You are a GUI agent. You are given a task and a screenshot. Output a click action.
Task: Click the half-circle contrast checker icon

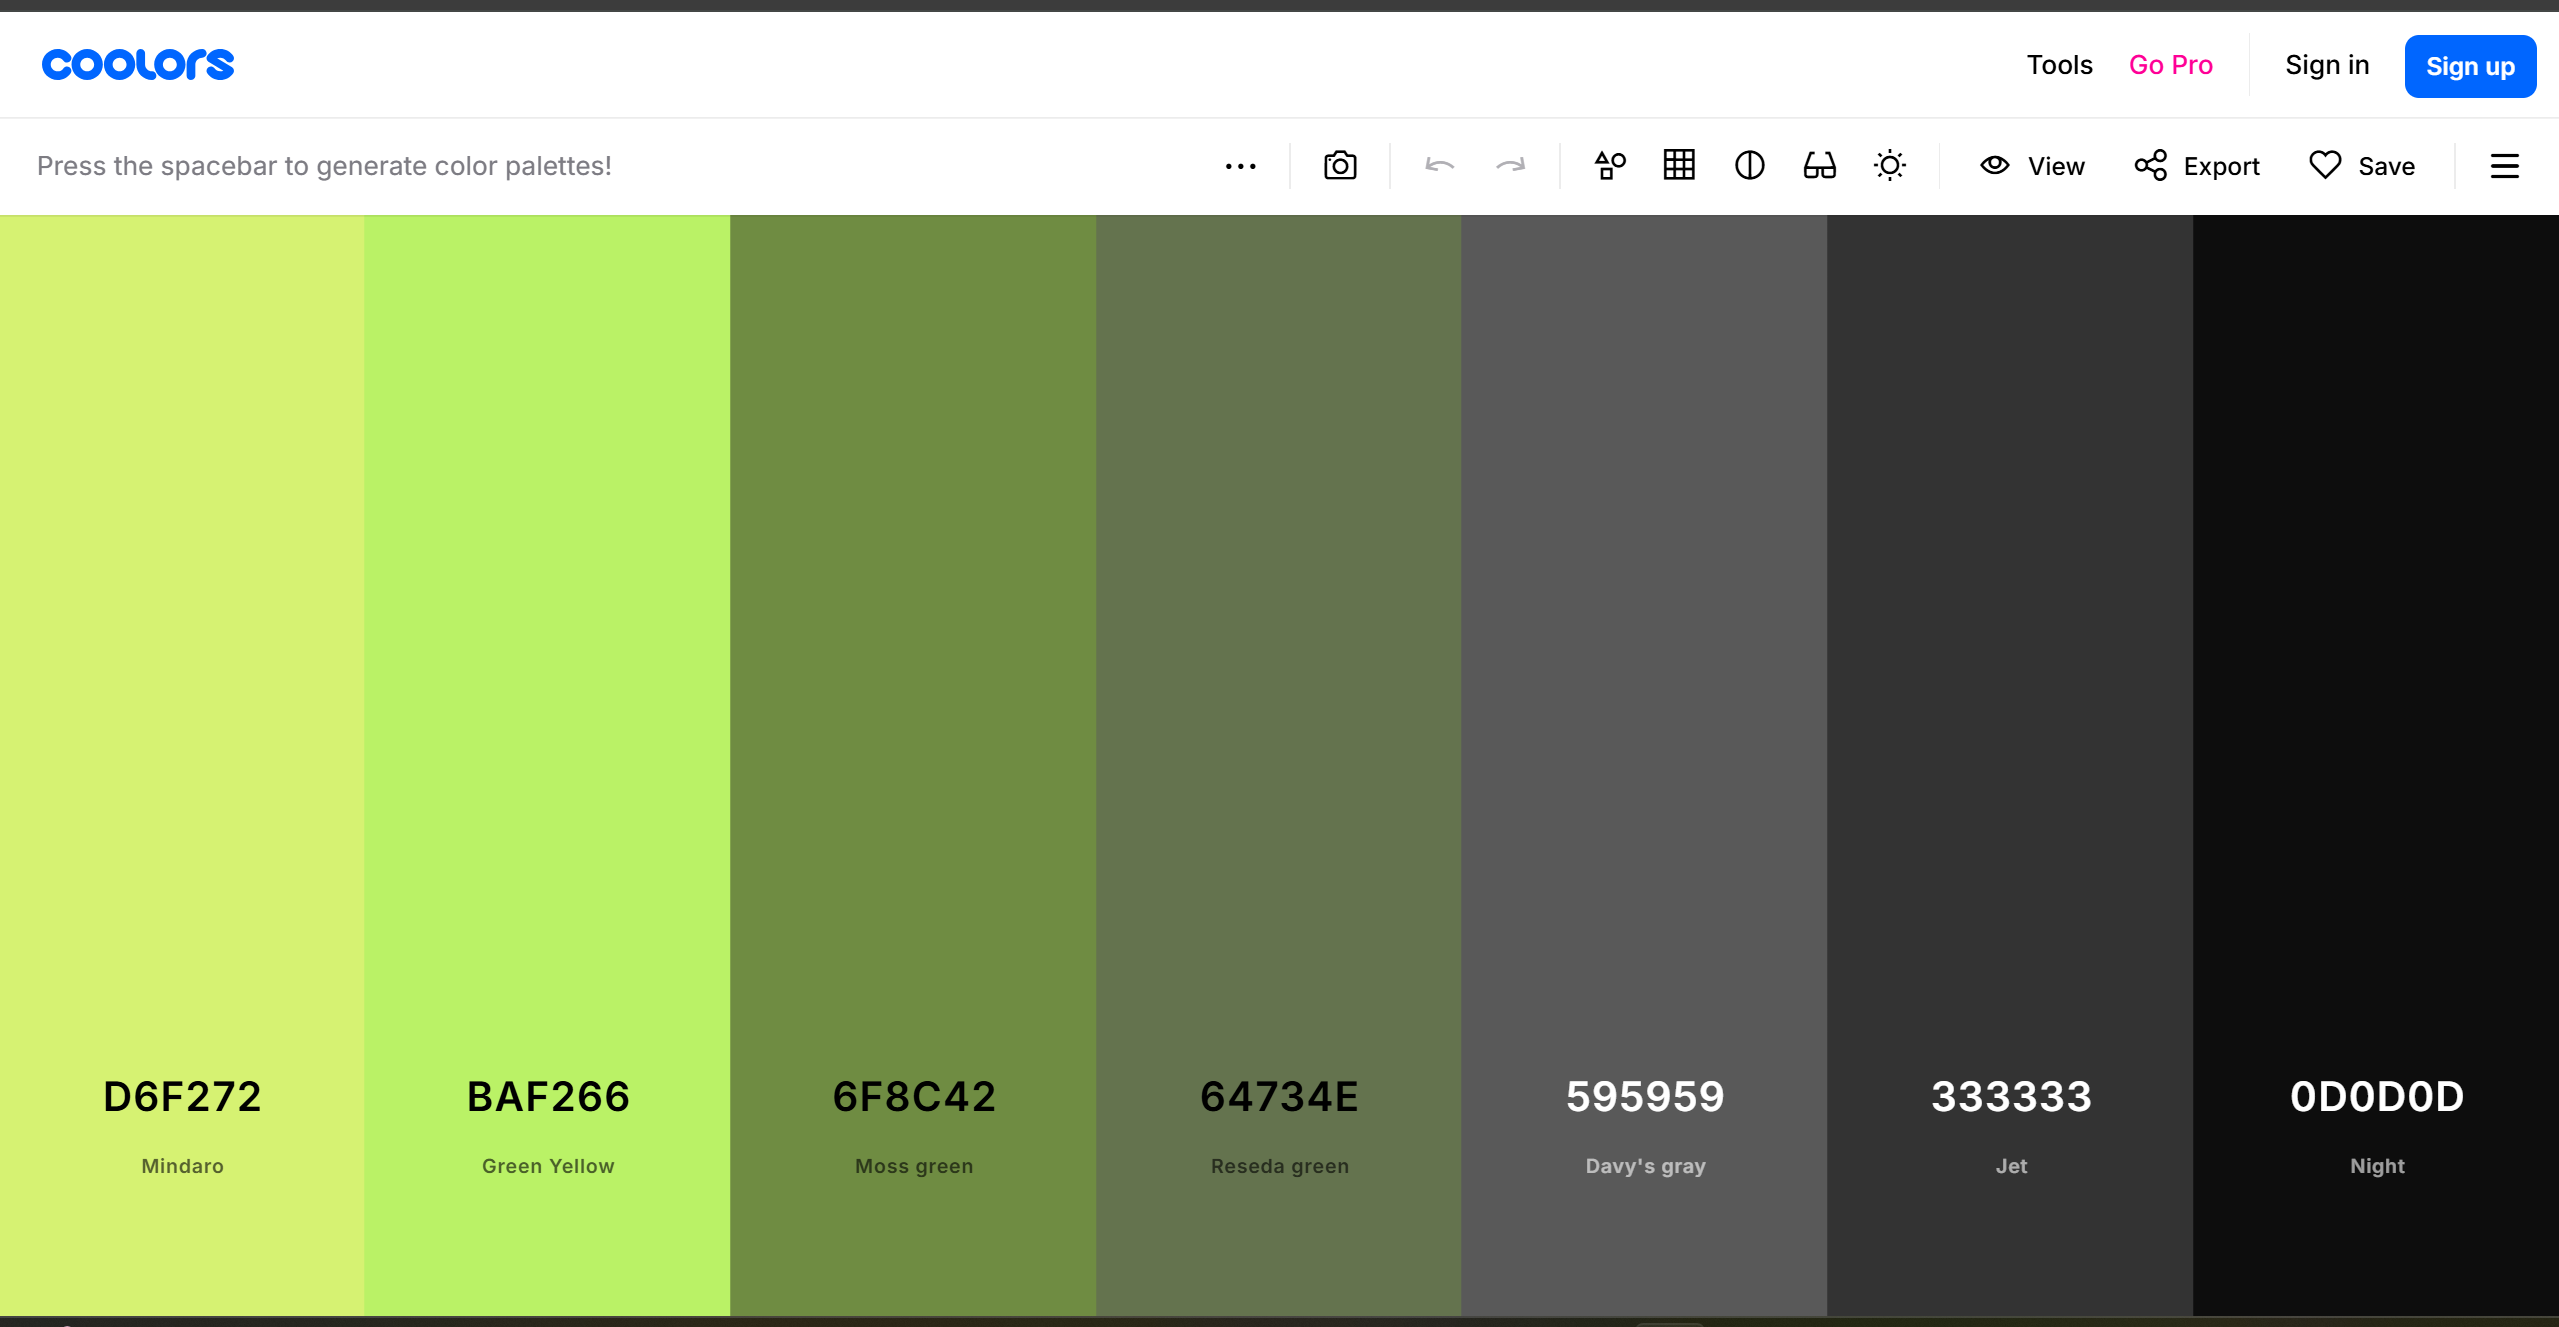pyautogui.click(x=1749, y=165)
